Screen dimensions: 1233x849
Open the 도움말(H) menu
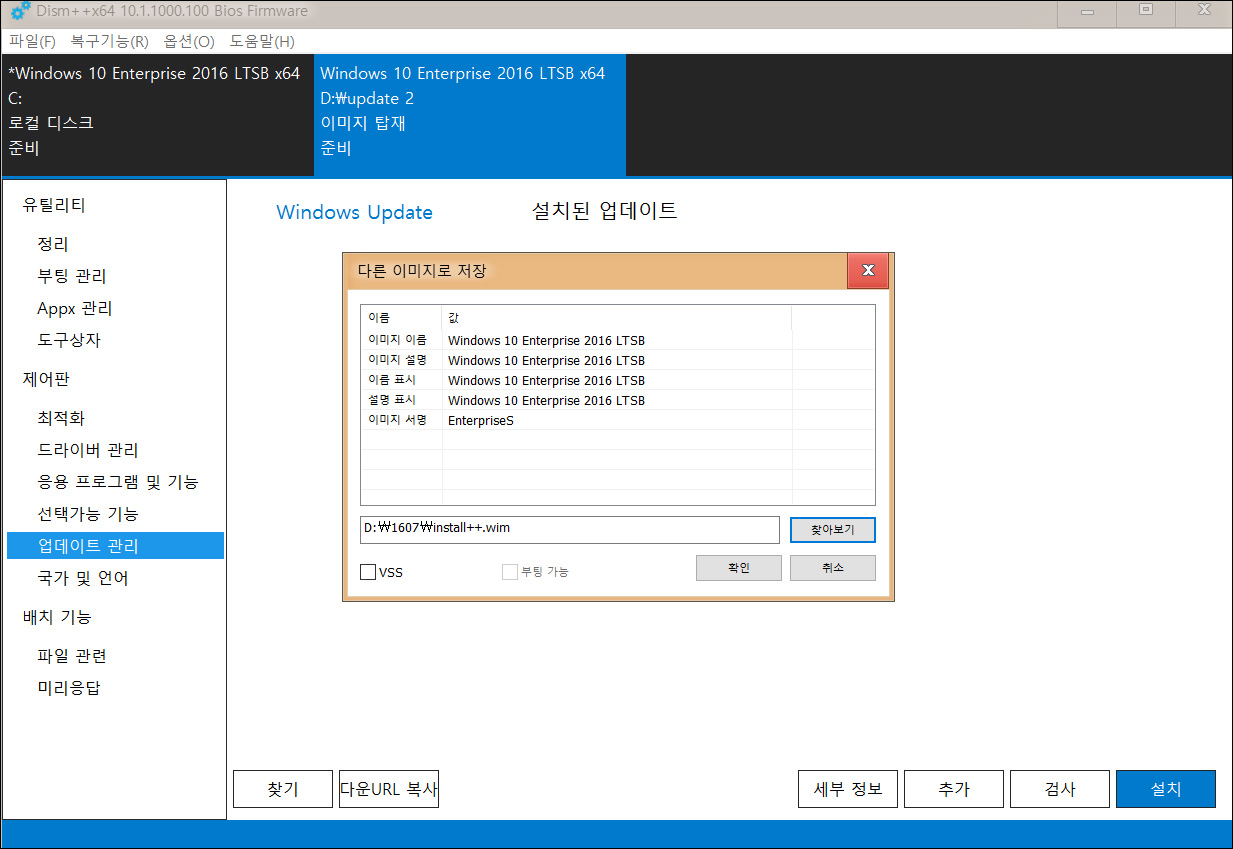tap(262, 41)
